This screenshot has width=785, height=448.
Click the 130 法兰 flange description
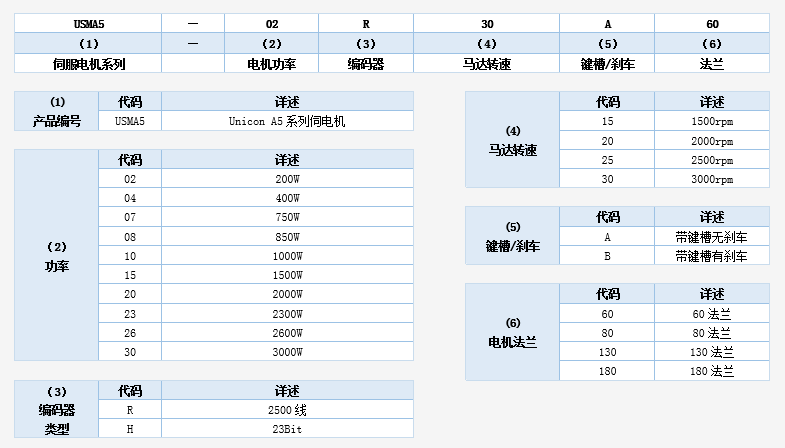(712, 352)
